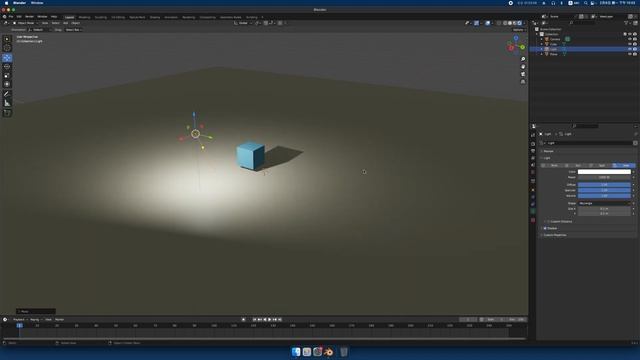Click the Specular slider
This screenshot has height=360, width=640.
point(604,190)
